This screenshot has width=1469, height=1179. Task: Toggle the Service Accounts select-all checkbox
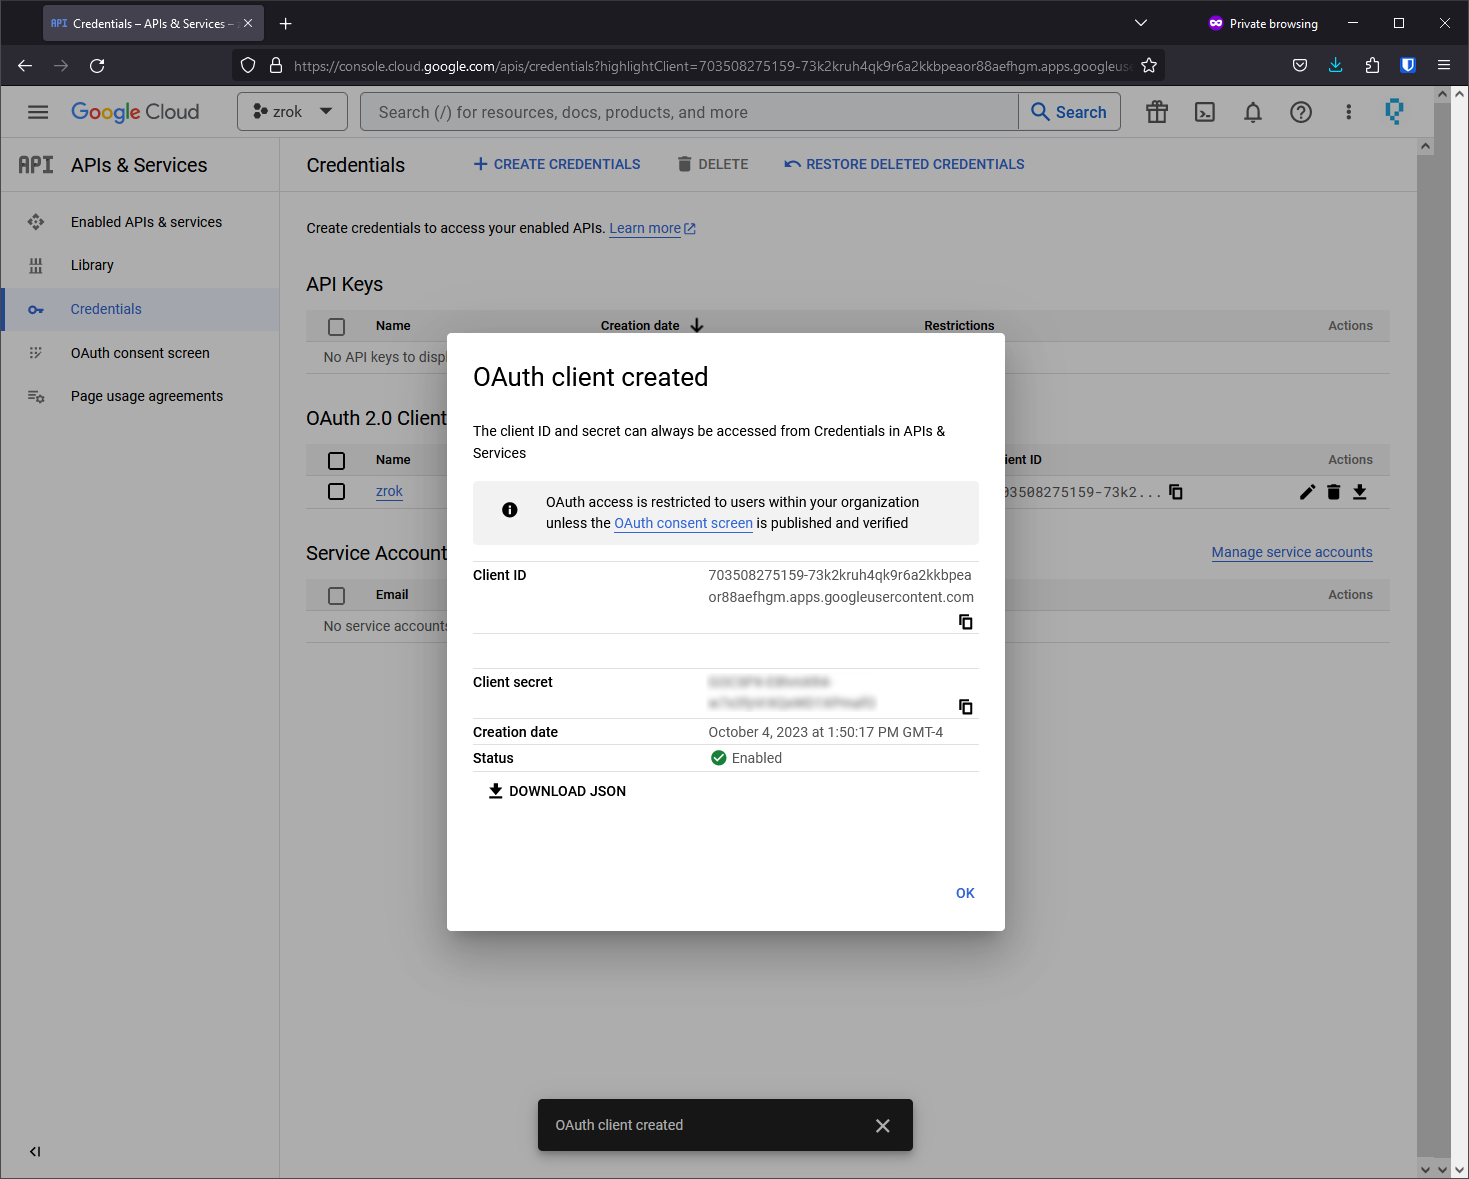click(x=337, y=595)
